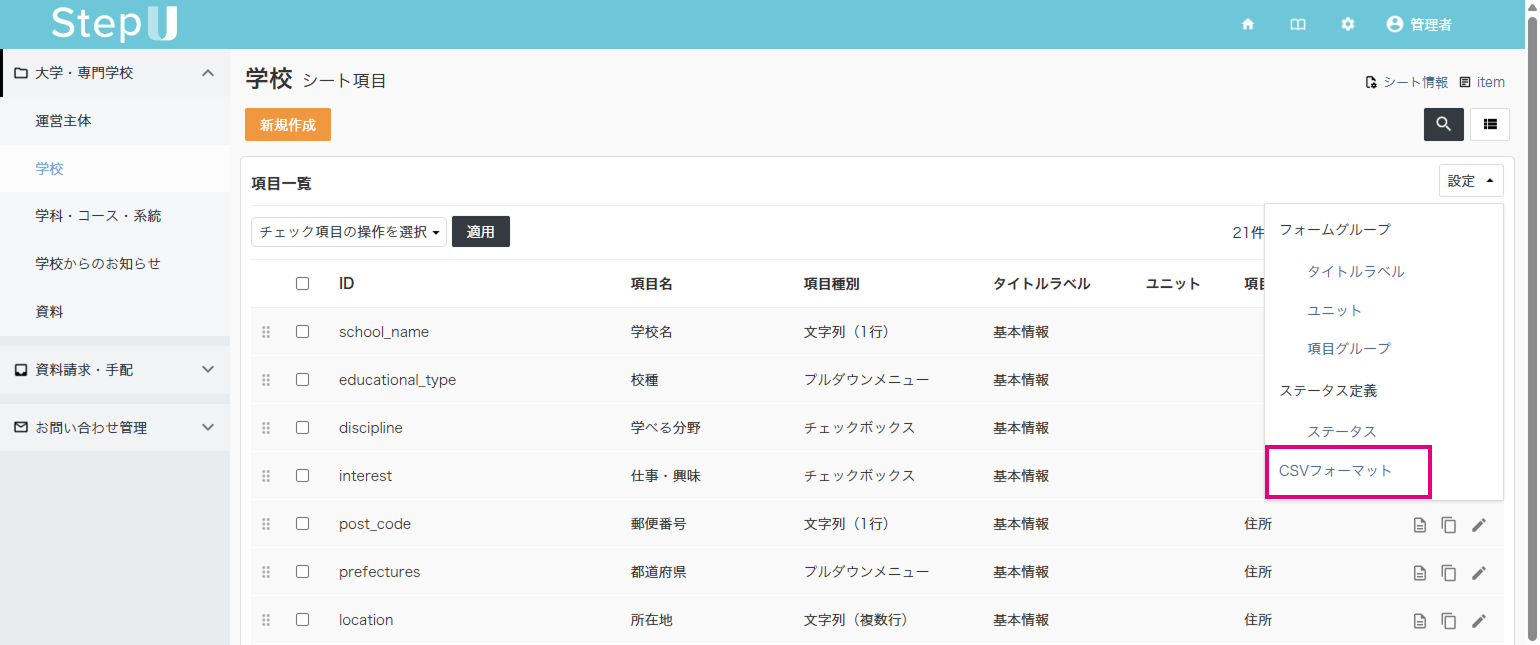Viewport: 1540px width, 645px height.
Task: Open the チェック項目の操作を選択 dropdown
Action: click(348, 231)
